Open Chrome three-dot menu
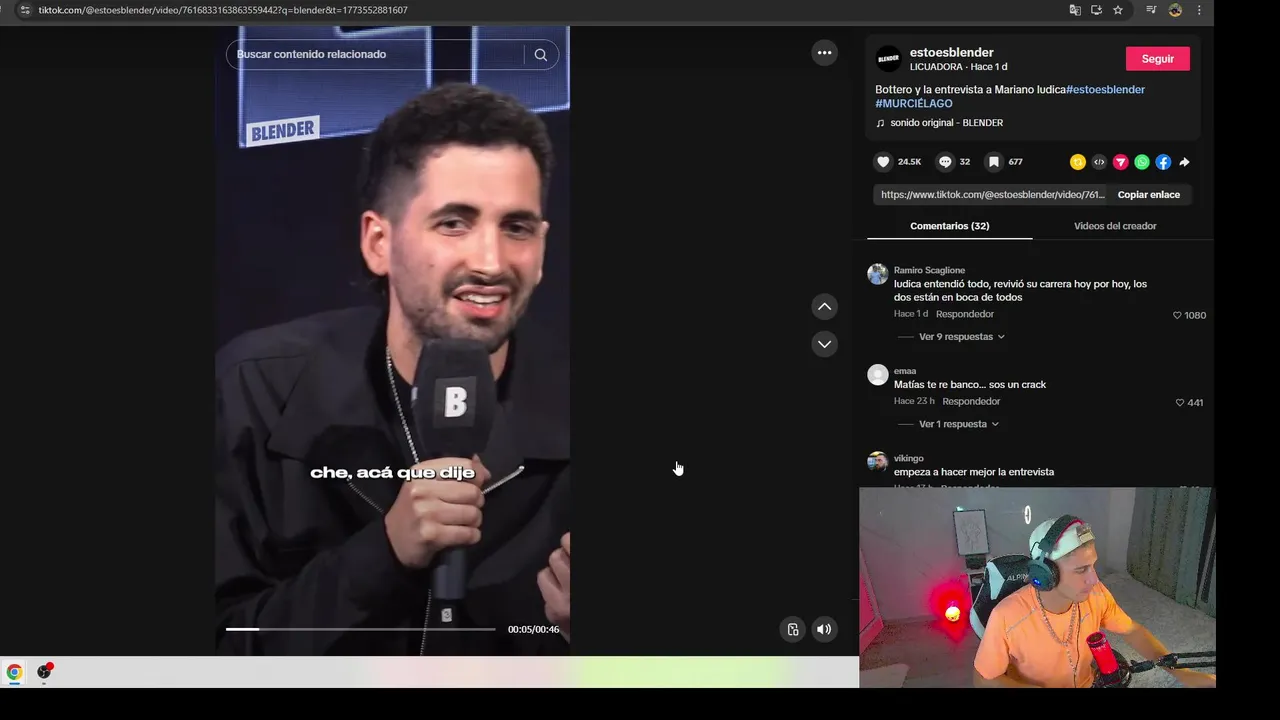 [x=1199, y=10]
